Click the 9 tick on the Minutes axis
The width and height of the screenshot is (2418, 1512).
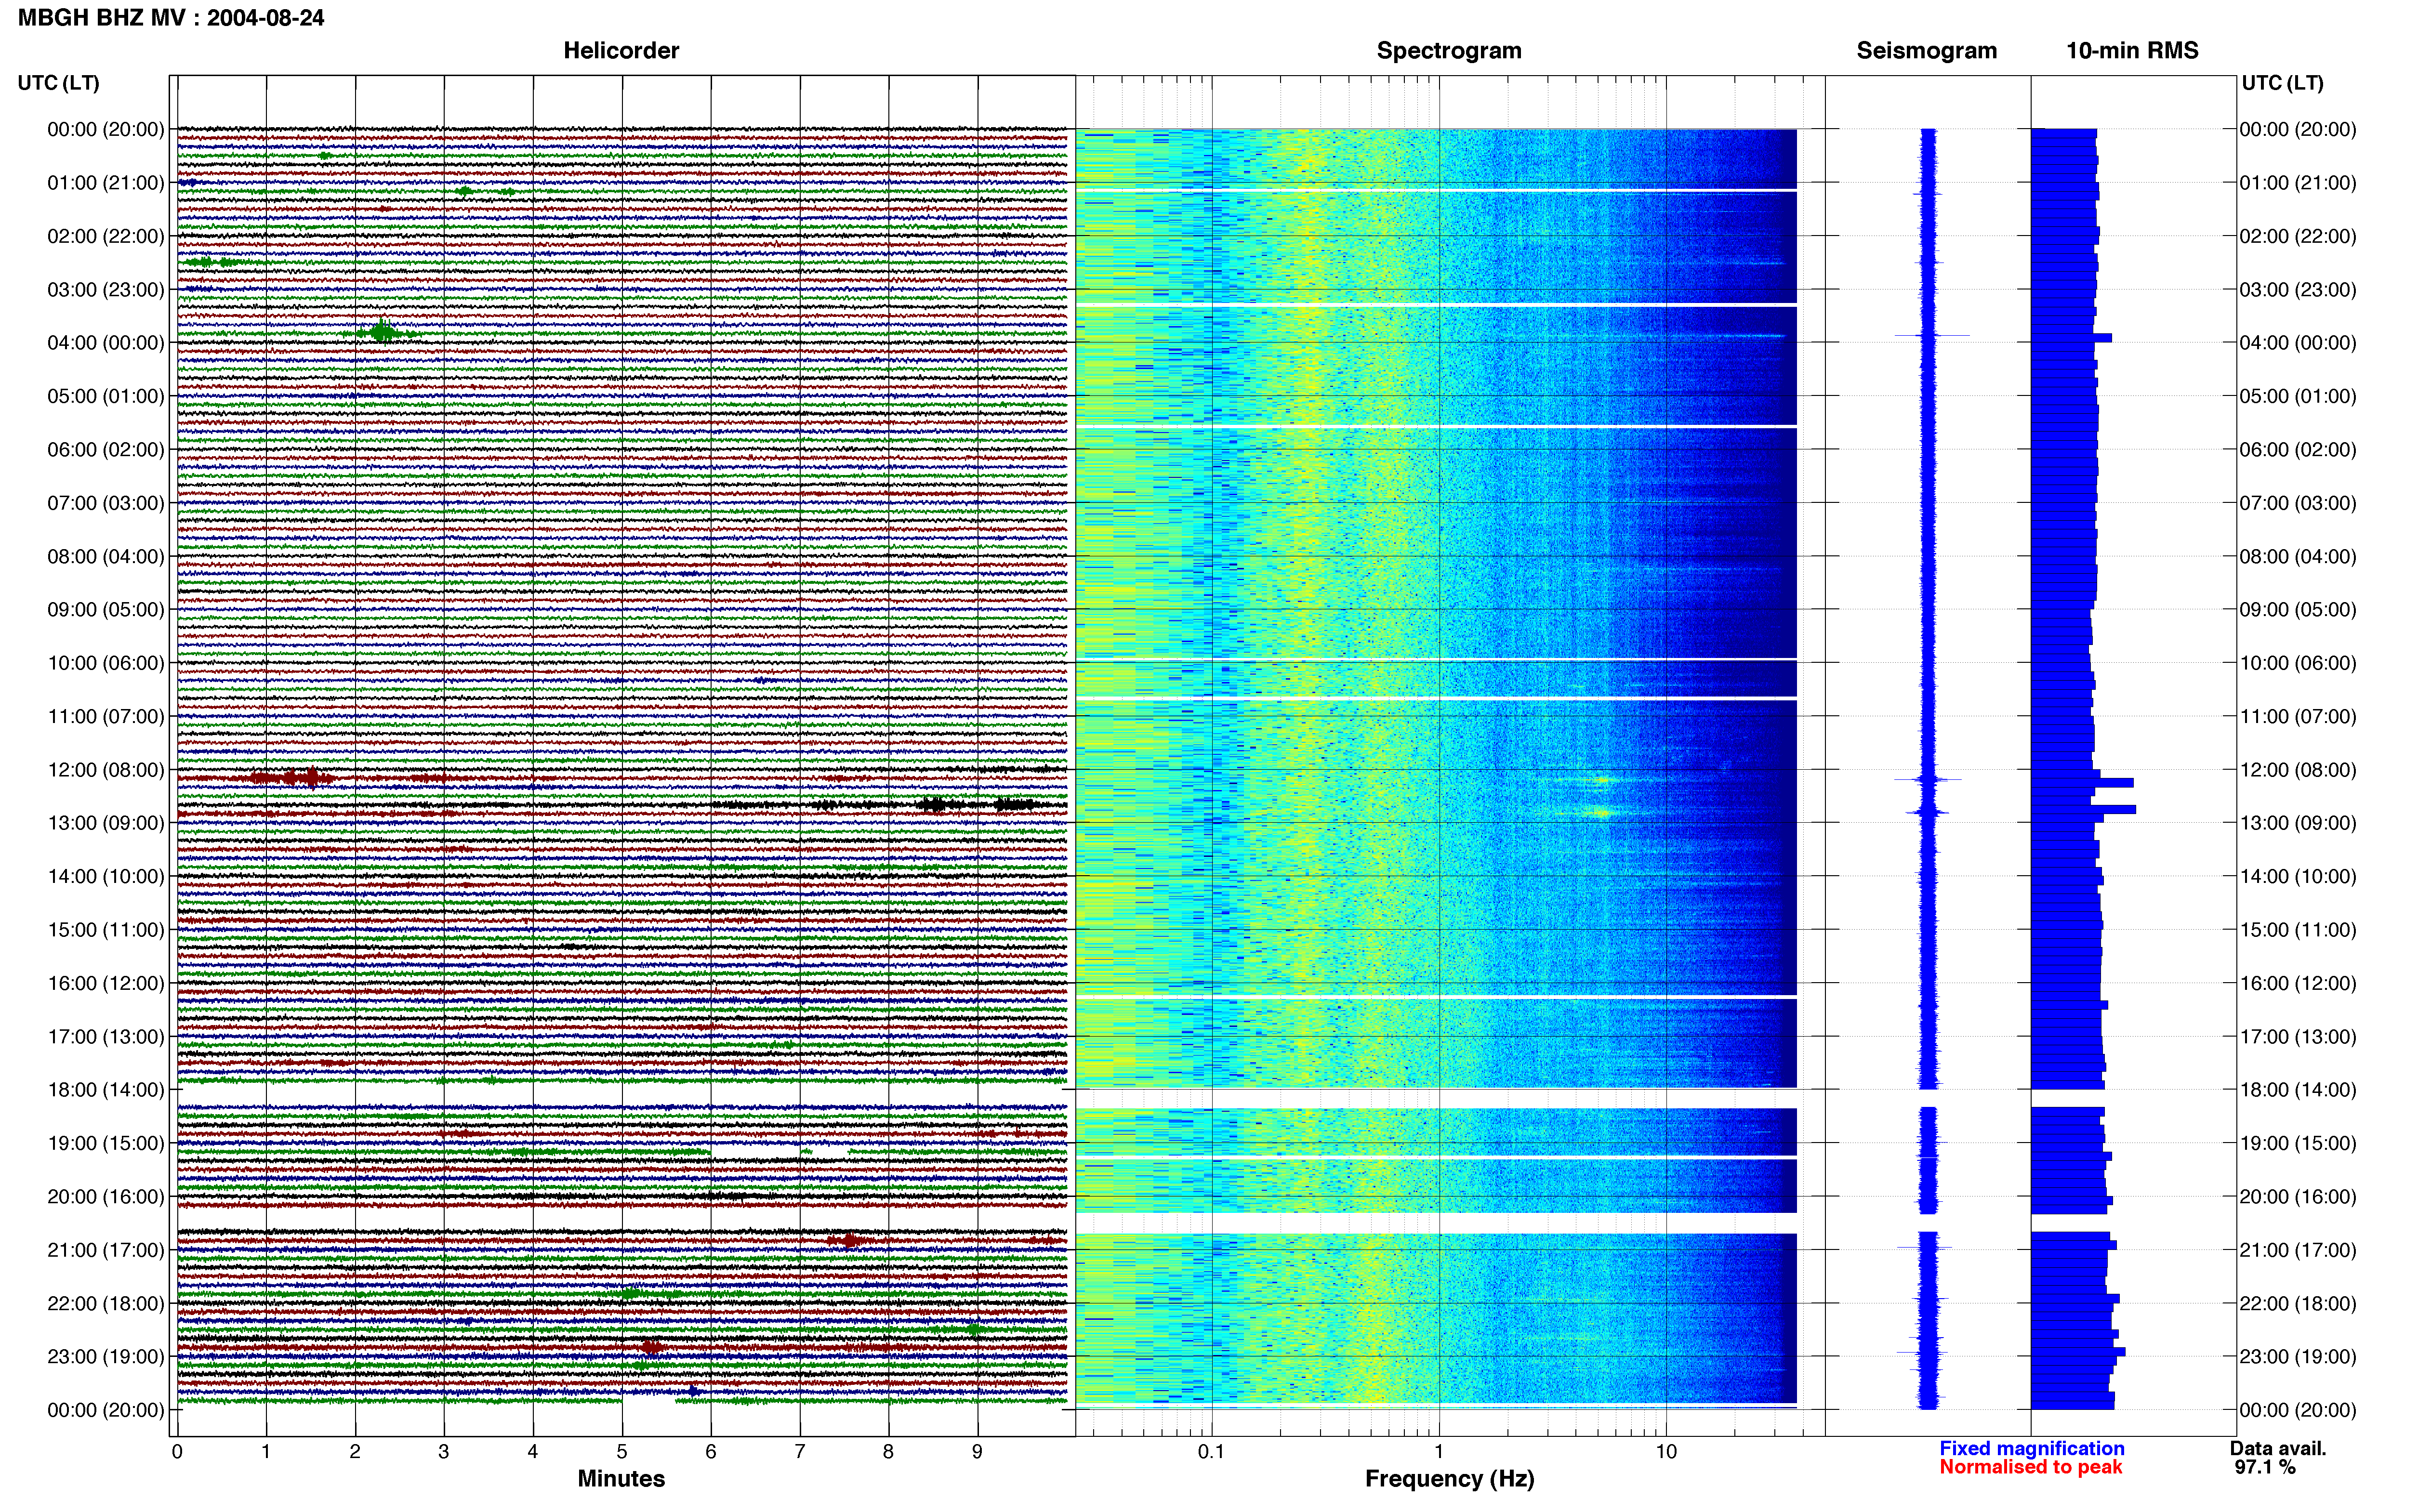978,1451
